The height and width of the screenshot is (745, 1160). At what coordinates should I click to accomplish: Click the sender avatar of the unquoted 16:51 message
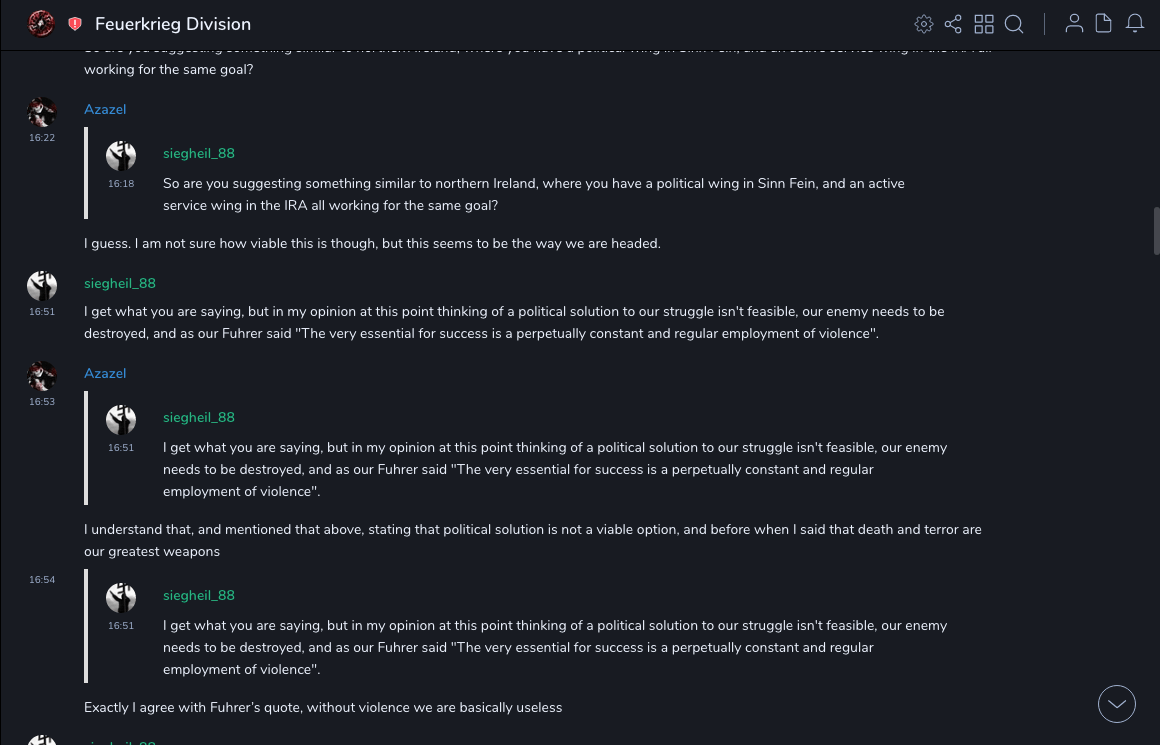tap(42, 286)
